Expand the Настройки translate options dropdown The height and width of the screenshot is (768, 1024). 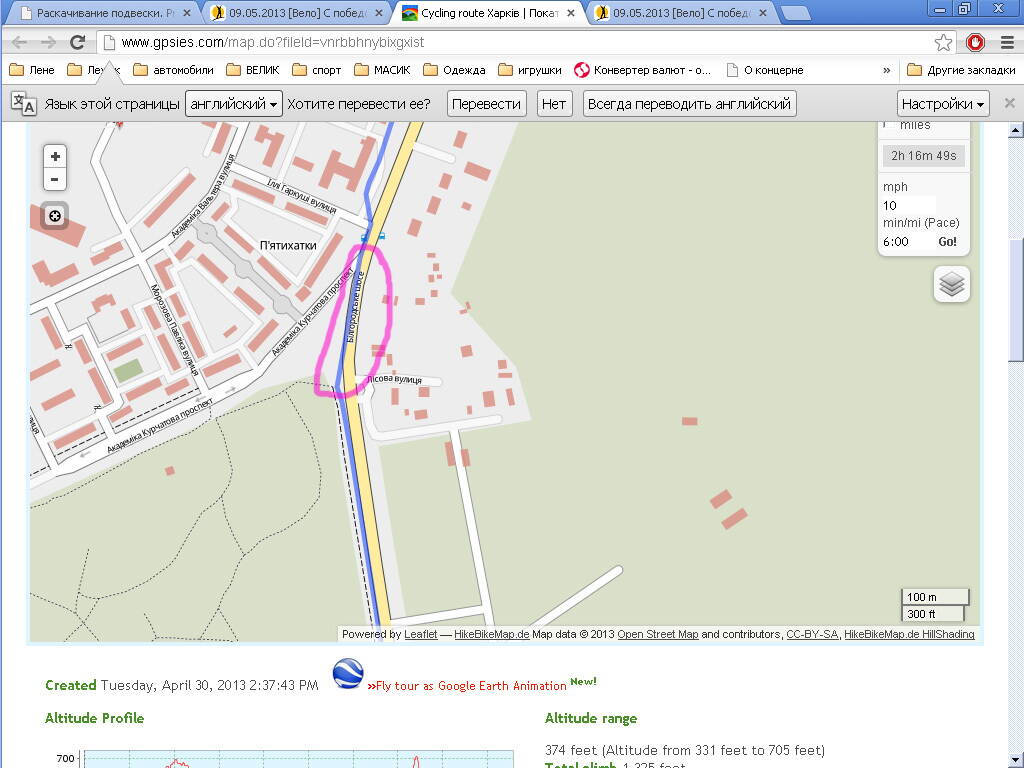point(943,104)
